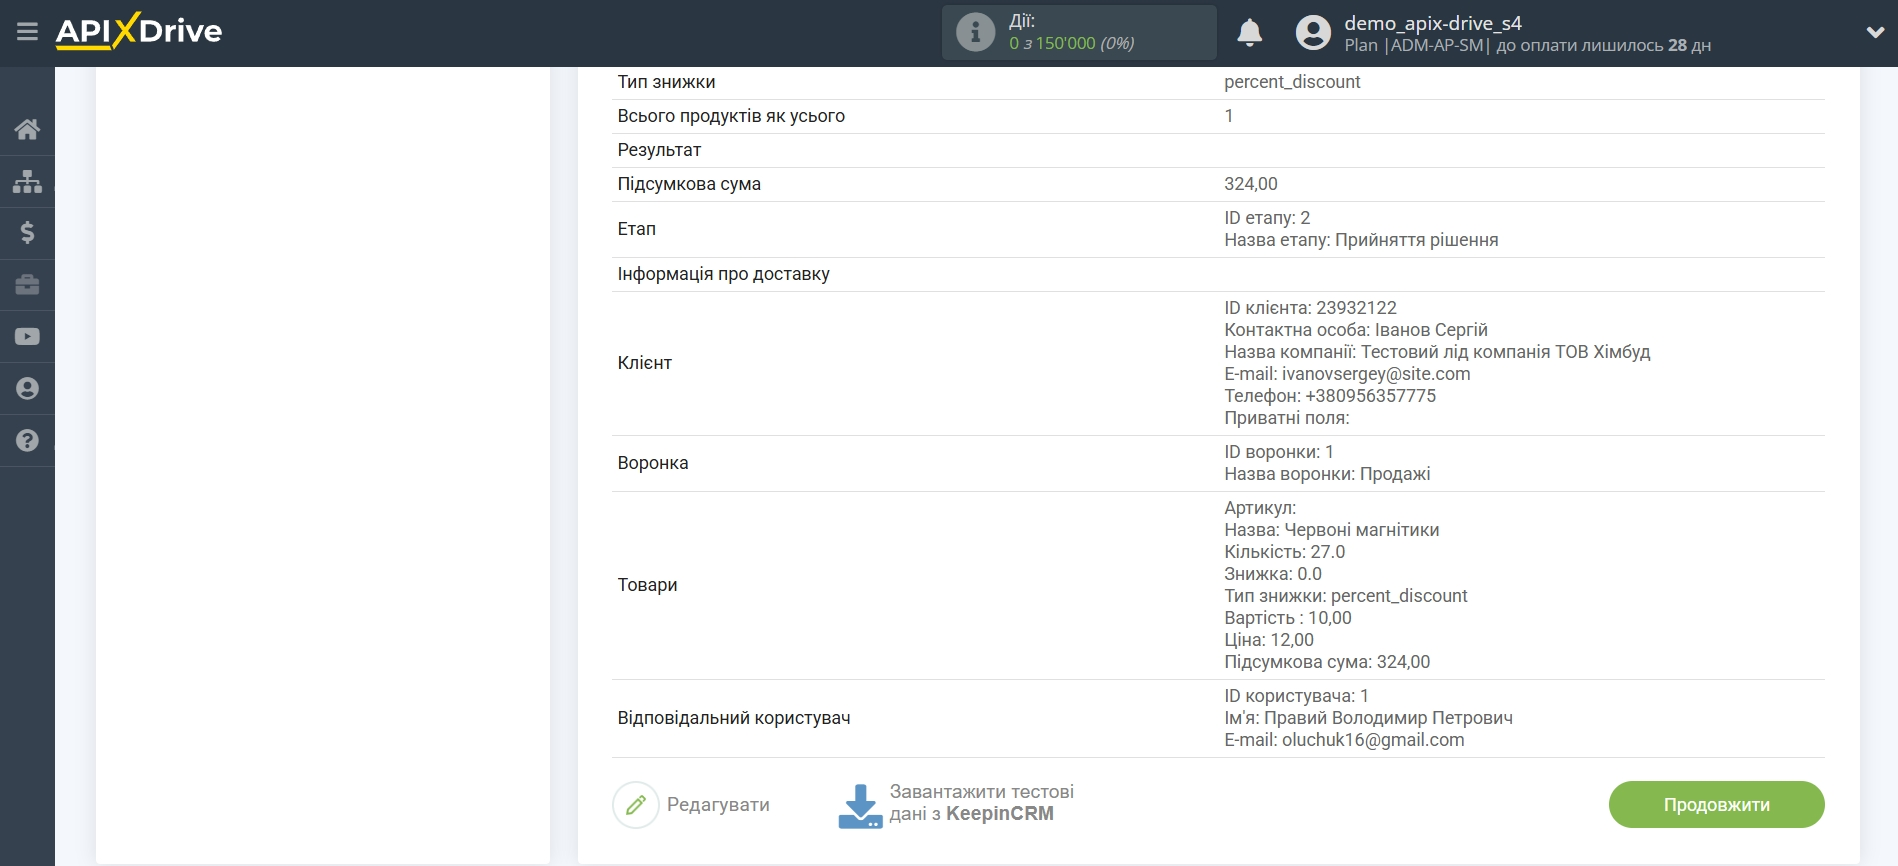Click E-mail: ivanovsergey@site.com
Screen dimensions: 1898x866
pyautogui.click(x=1347, y=374)
